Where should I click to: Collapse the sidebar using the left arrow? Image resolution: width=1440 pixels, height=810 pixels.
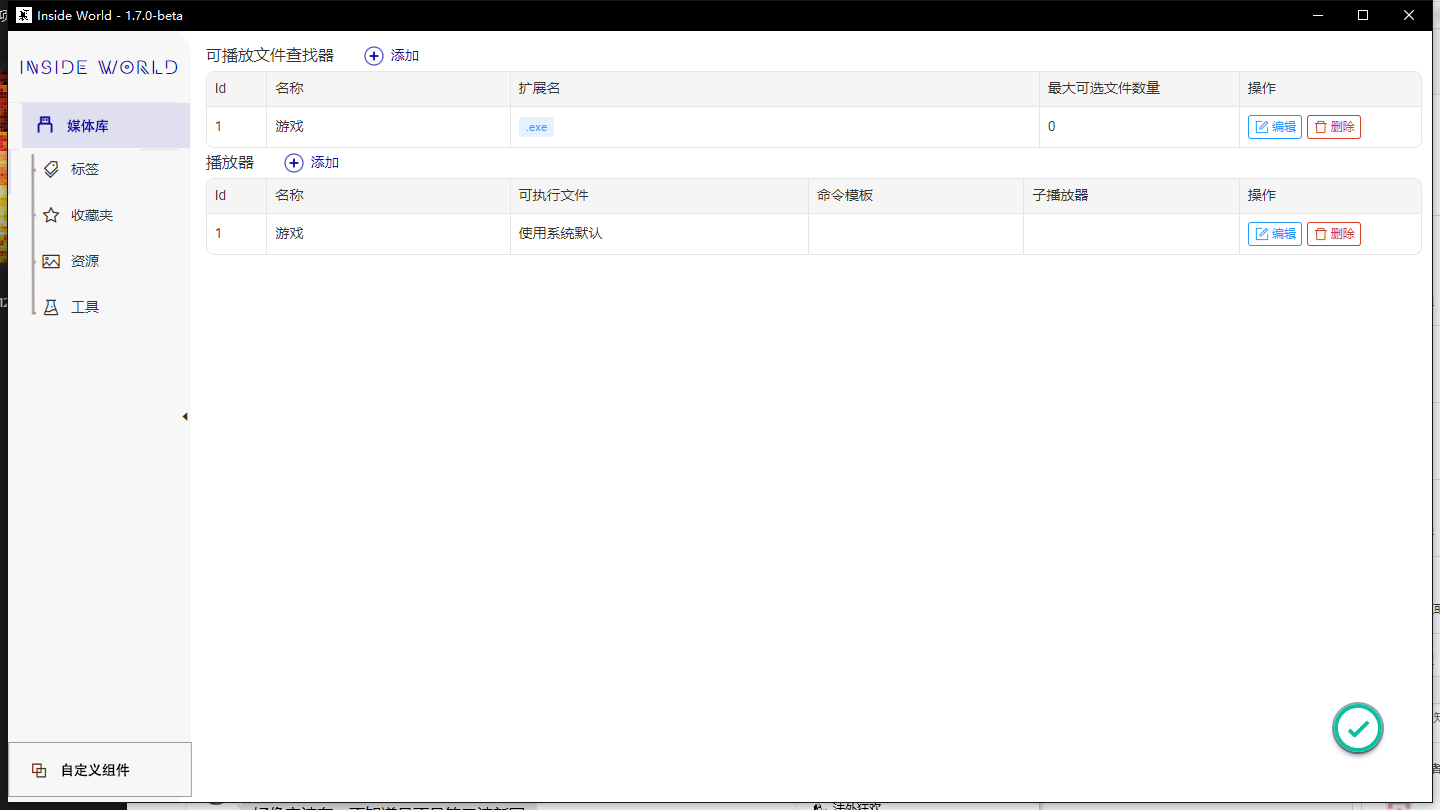[184, 416]
